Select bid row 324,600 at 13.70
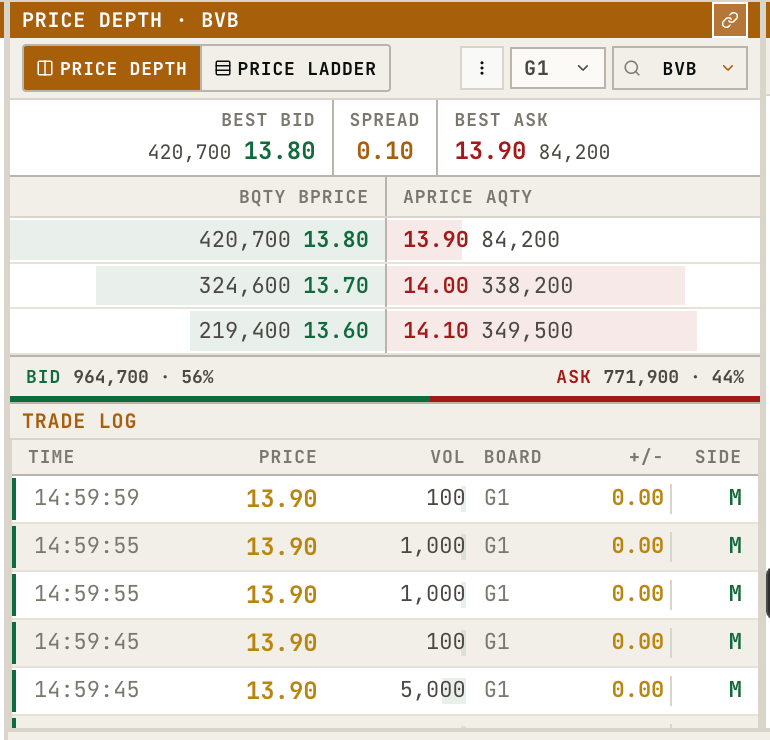 click(198, 285)
